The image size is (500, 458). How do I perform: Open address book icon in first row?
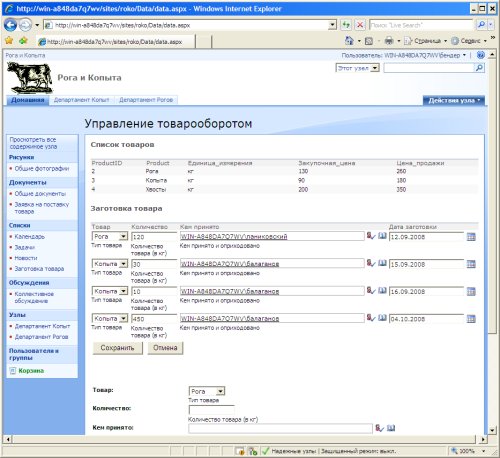[382, 236]
